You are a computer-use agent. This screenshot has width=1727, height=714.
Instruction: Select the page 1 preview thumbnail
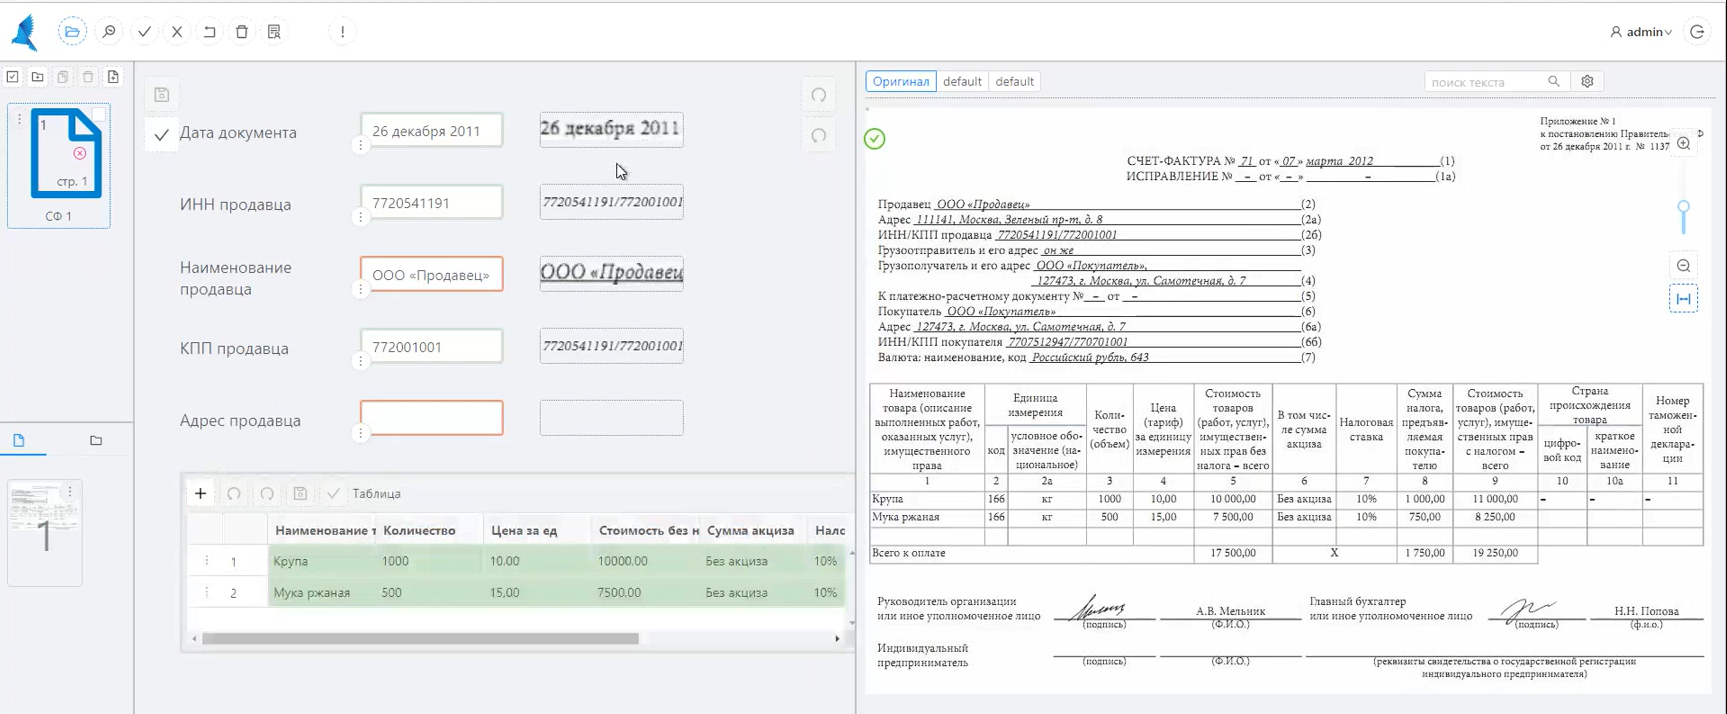pos(45,533)
